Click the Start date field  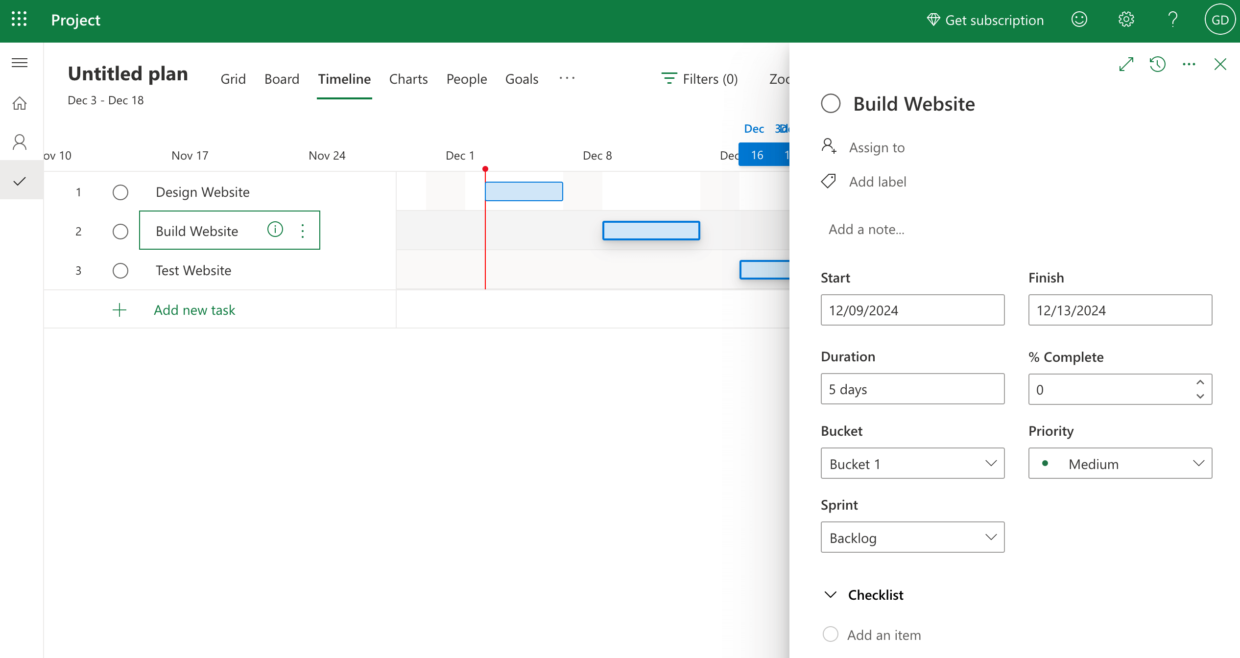912,310
